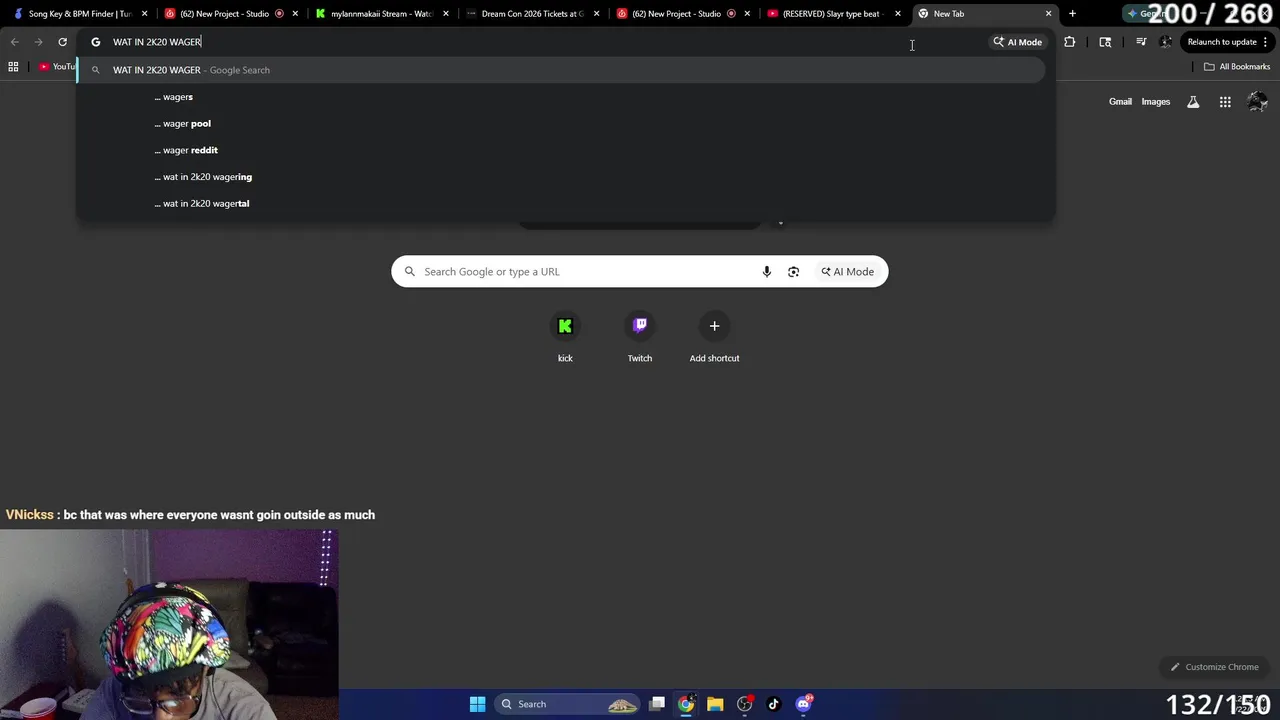
Task: Close the New Tab tab
Action: coord(1048,14)
